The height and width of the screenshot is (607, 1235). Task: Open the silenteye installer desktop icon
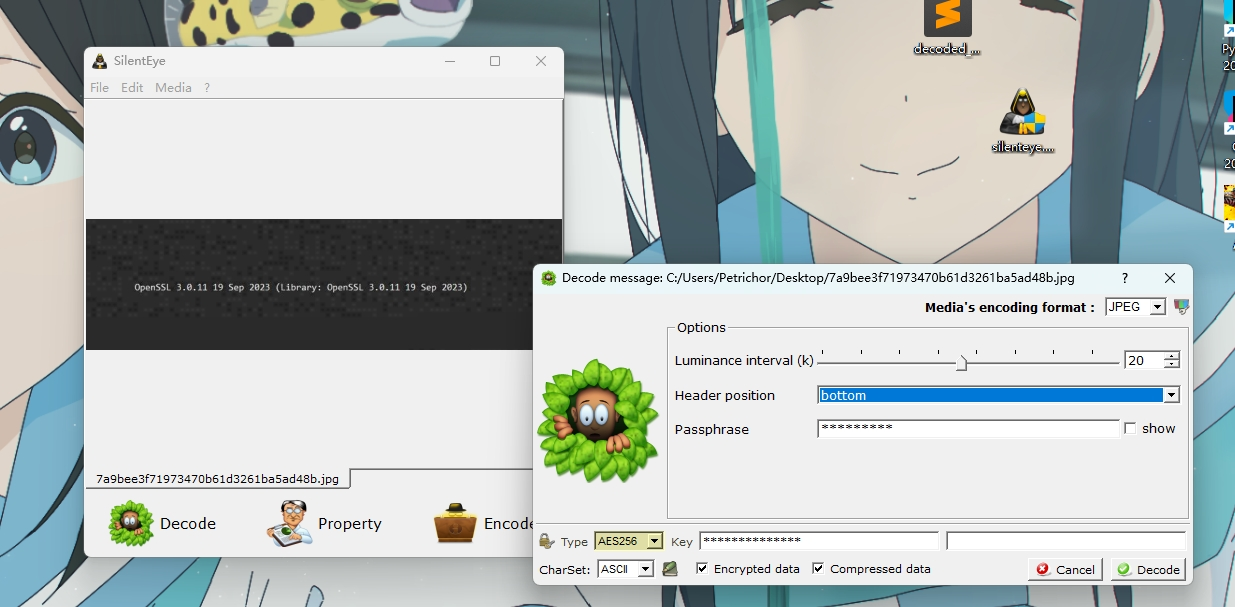pos(1023,121)
